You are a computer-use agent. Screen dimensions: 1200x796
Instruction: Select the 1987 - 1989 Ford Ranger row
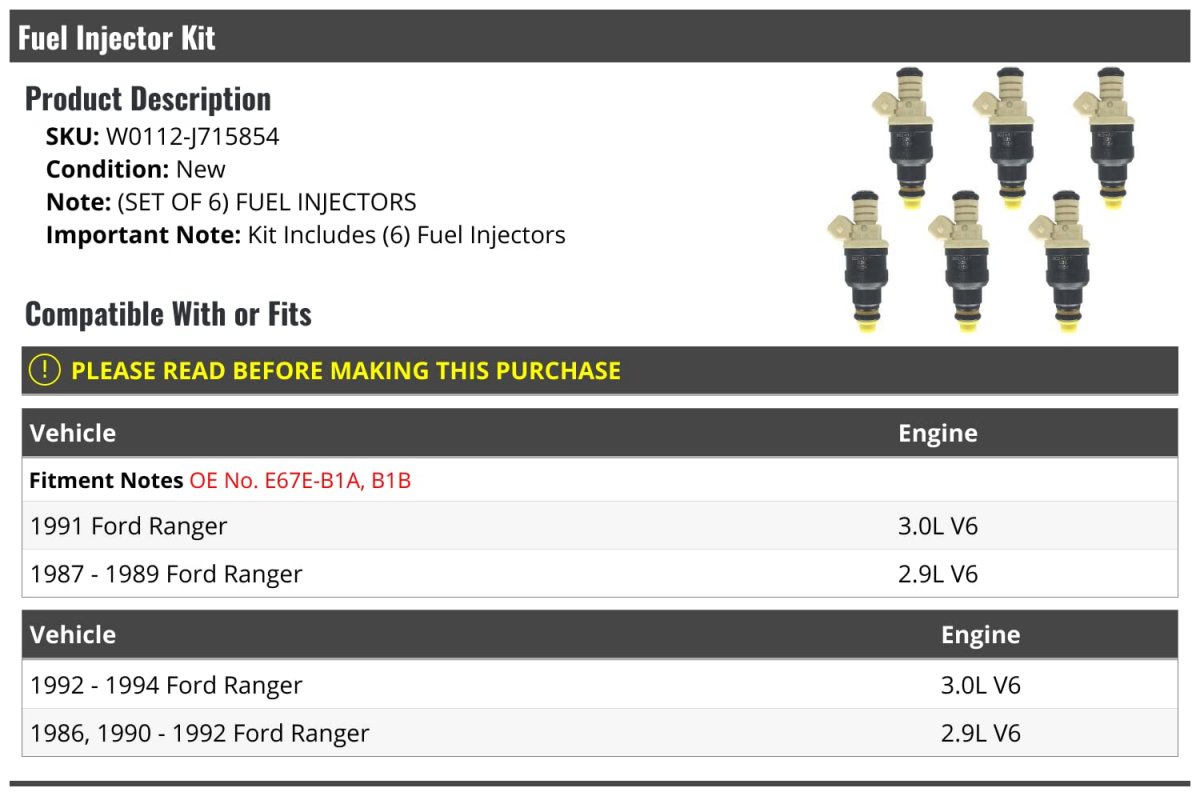coord(600,574)
